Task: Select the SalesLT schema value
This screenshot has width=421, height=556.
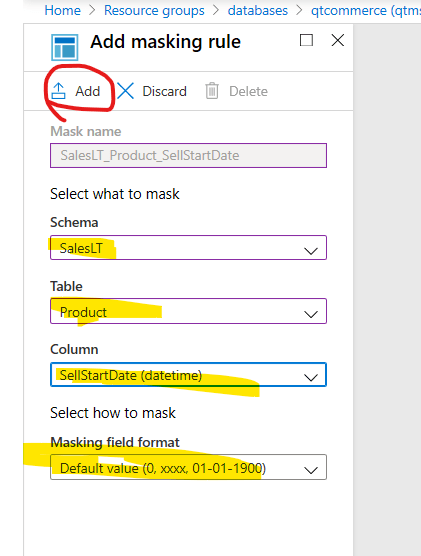Action: [81, 248]
